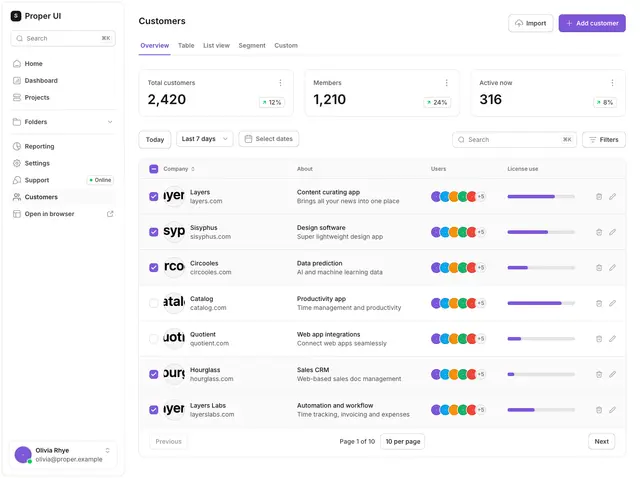Viewport: 640px width, 478px height.
Task: Go to Home in the sidebar
Action: pos(63,64)
